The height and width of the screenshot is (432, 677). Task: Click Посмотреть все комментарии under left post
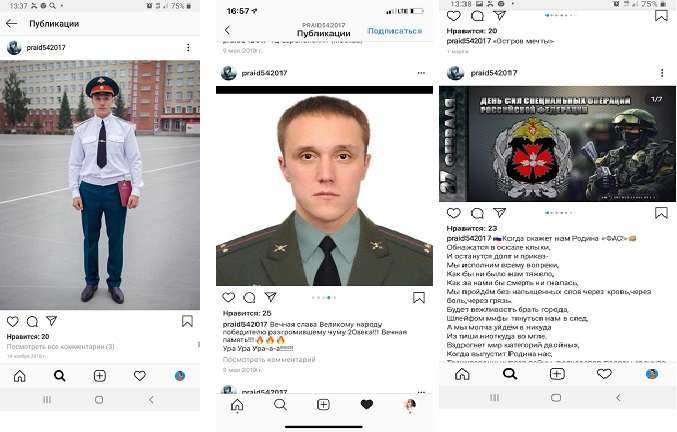tap(60, 347)
